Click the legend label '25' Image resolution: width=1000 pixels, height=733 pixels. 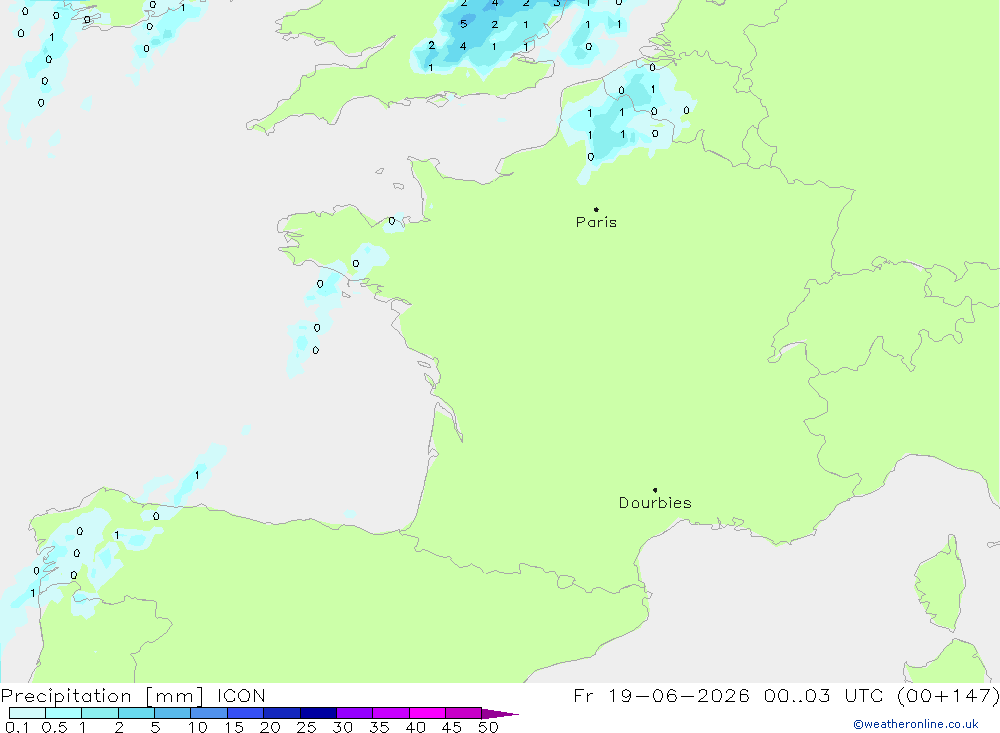(306, 727)
